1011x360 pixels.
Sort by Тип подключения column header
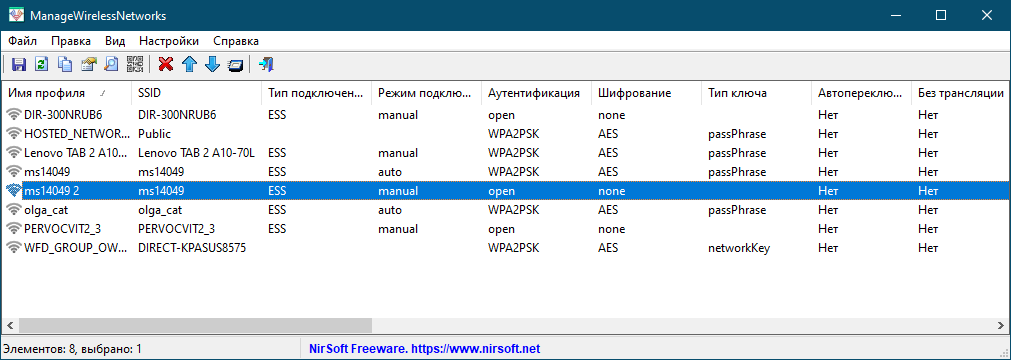317,94
